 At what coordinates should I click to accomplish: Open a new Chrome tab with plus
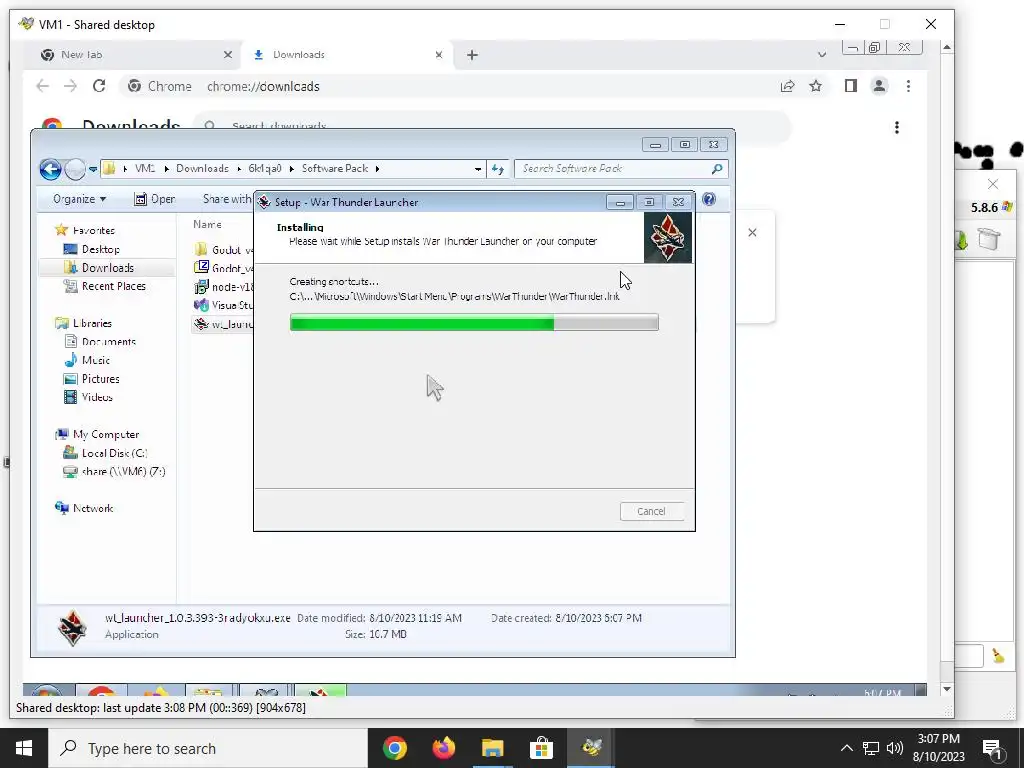[472, 55]
